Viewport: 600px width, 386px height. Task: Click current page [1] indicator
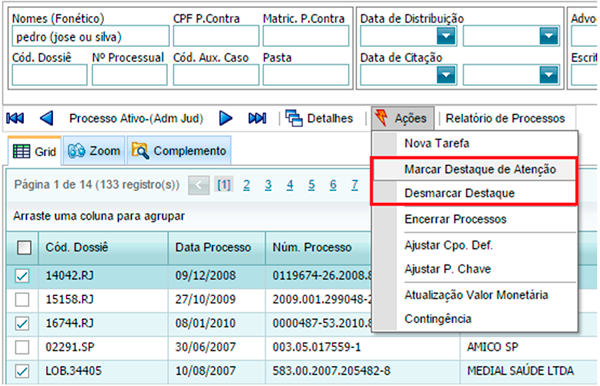point(224,185)
